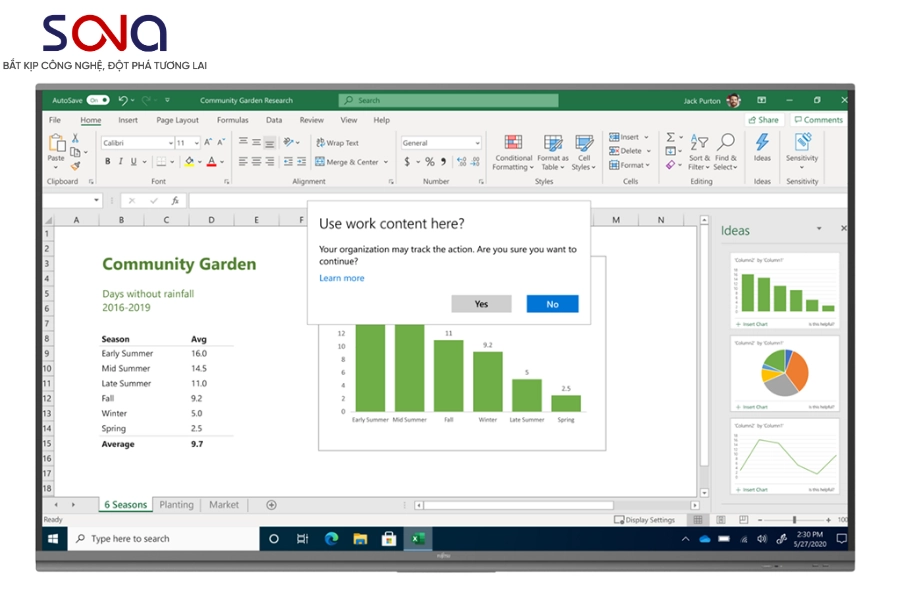Click the Sort & Filter icon
The width and height of the screenshot is (900, 600).
[x=699, y=143]
